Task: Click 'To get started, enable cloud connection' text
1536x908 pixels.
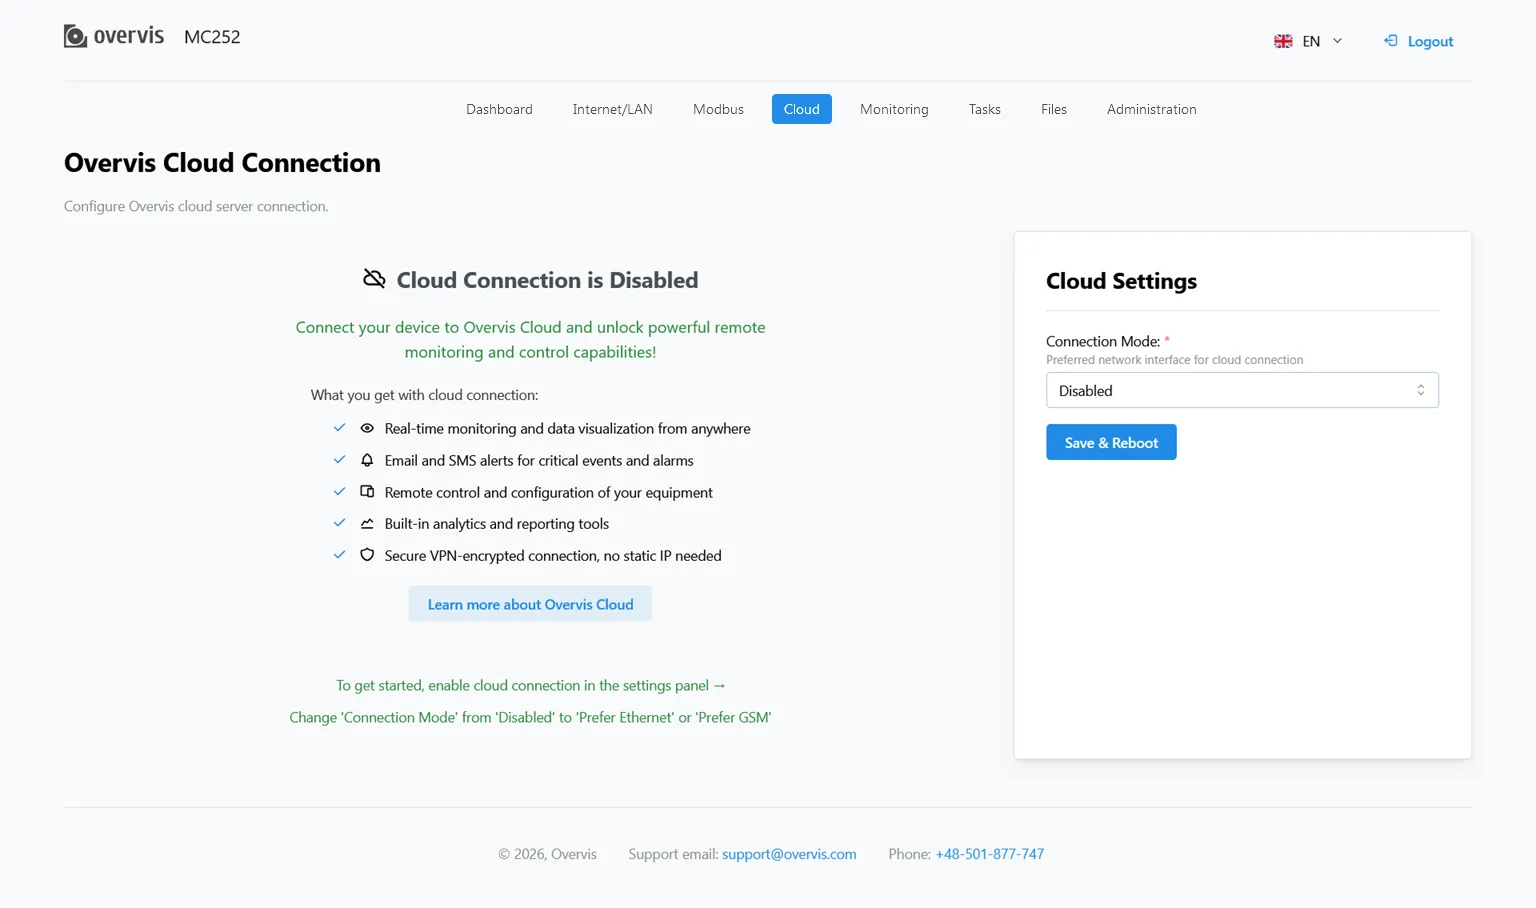Action: (530, 685)
